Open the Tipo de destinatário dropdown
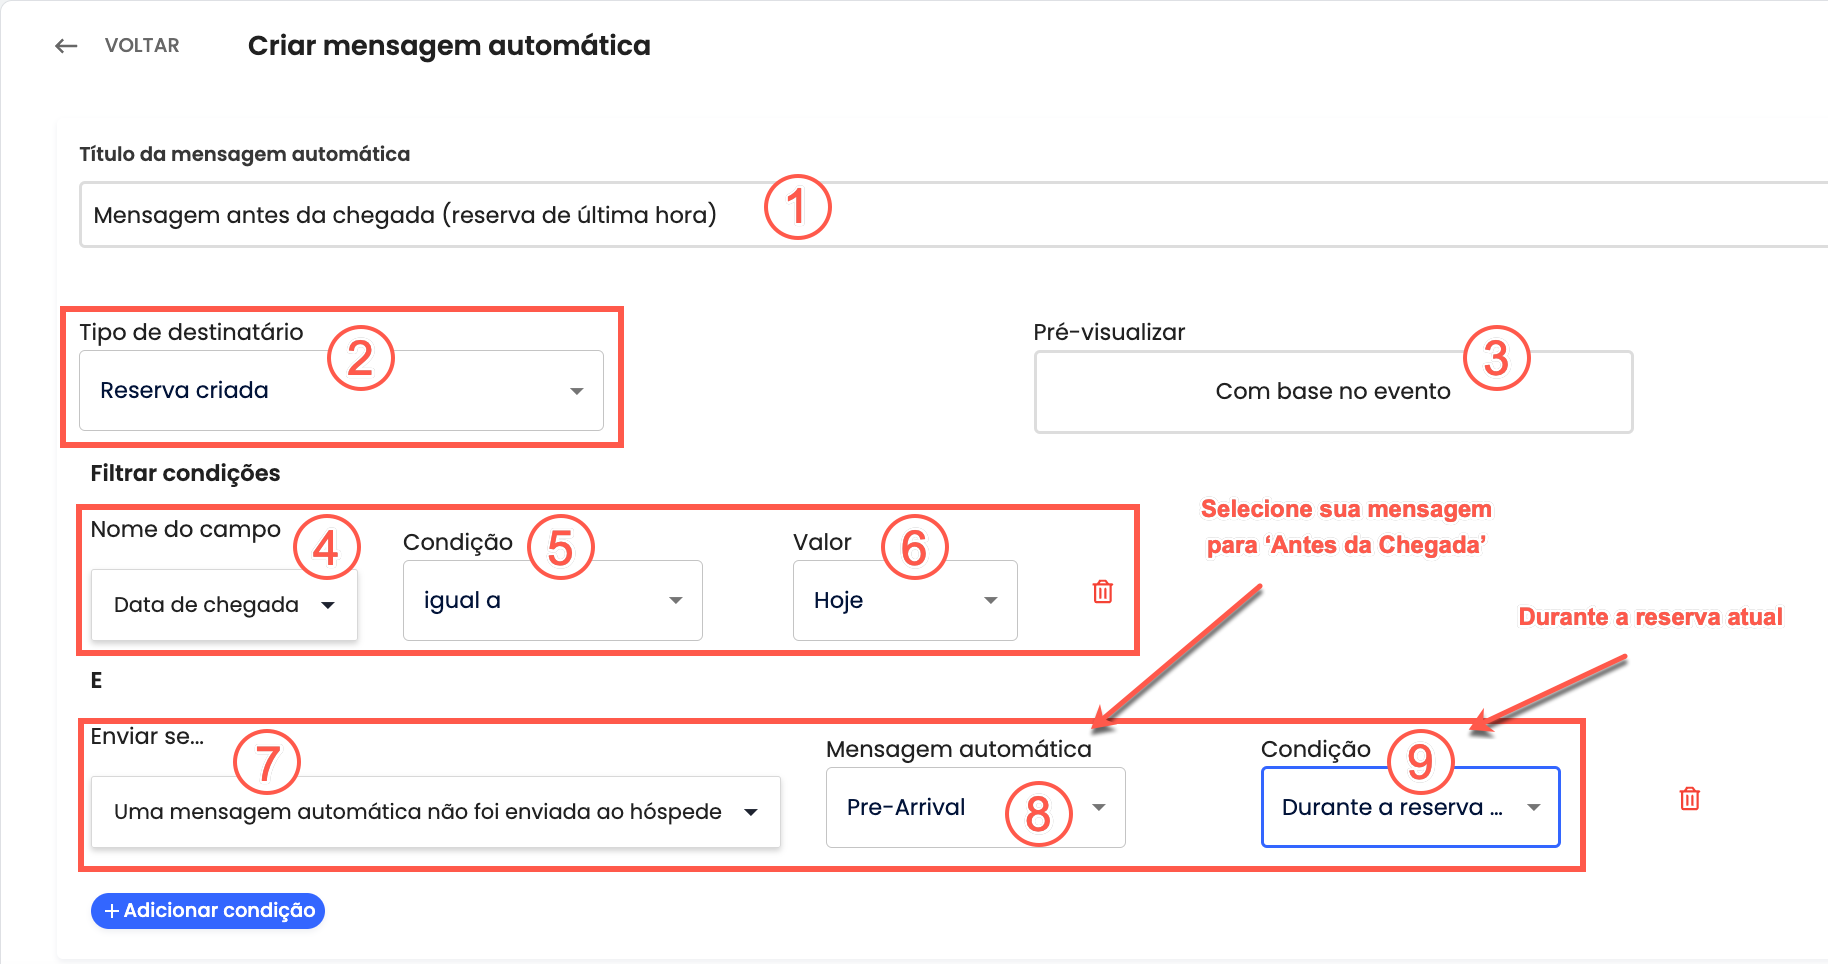Viewport: 1828px width, 964px height. point(341,390)
